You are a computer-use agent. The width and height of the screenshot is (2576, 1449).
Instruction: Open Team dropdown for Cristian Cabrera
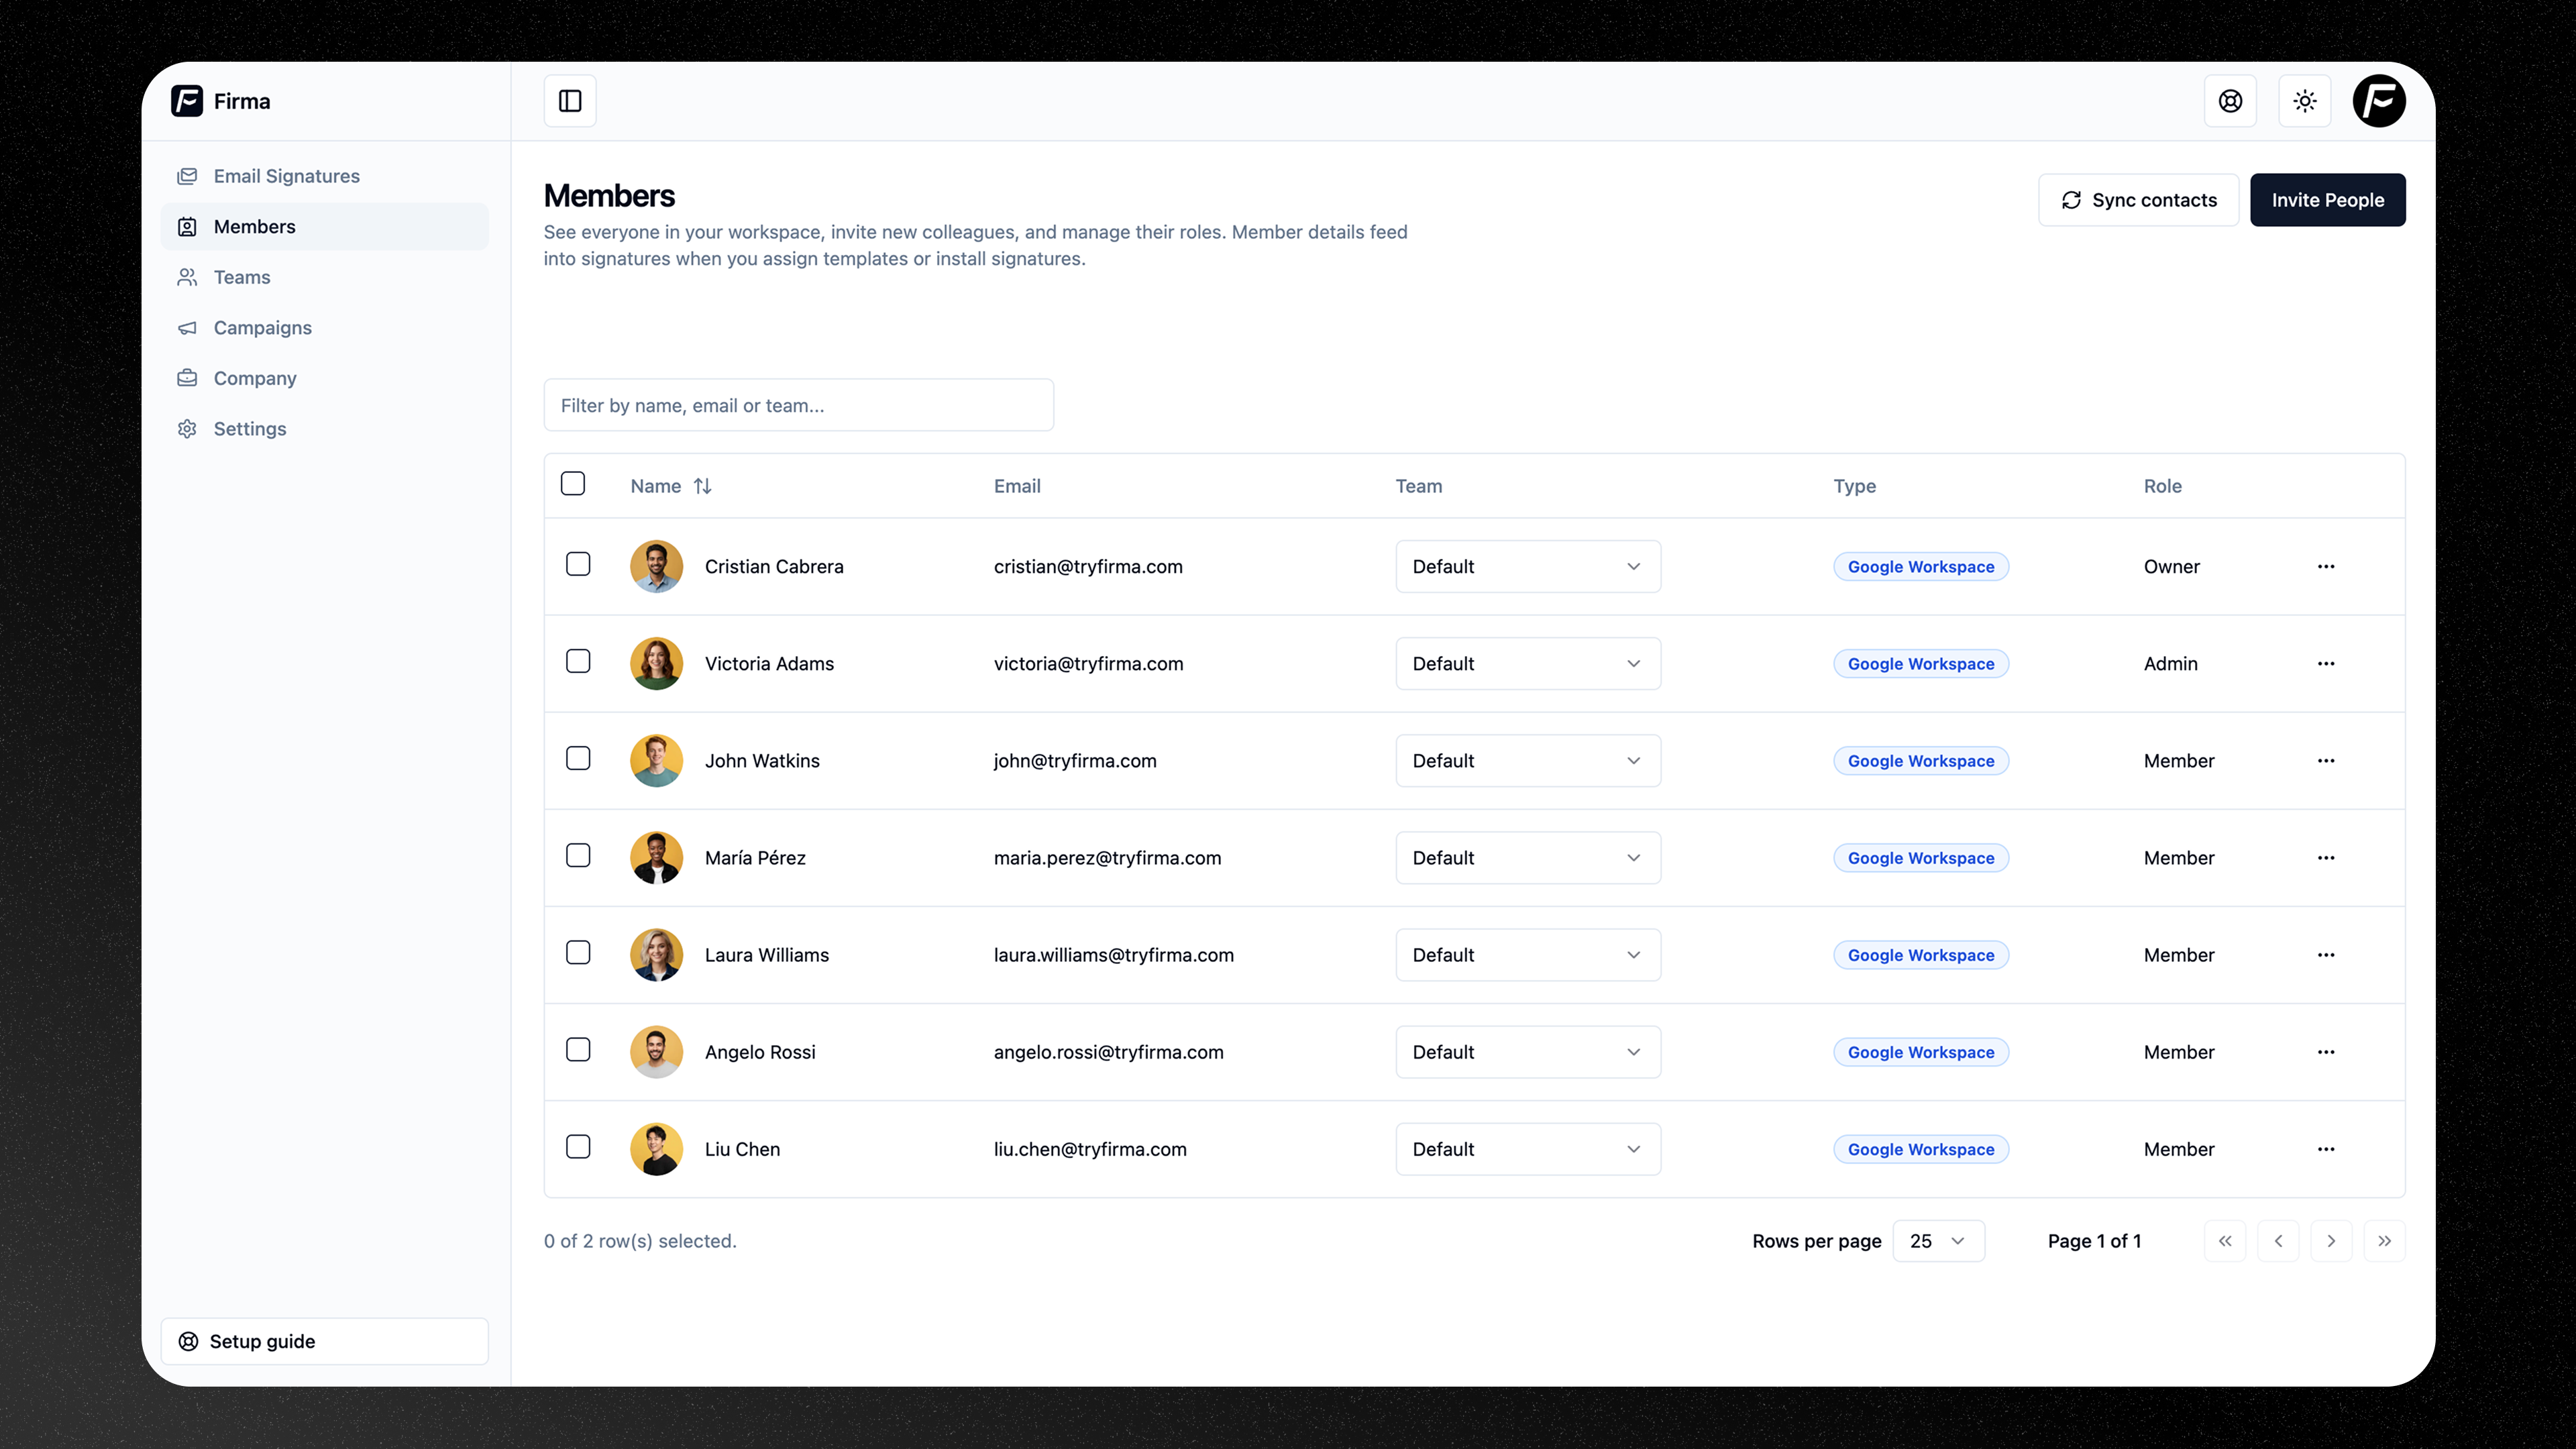point(1528,567)
